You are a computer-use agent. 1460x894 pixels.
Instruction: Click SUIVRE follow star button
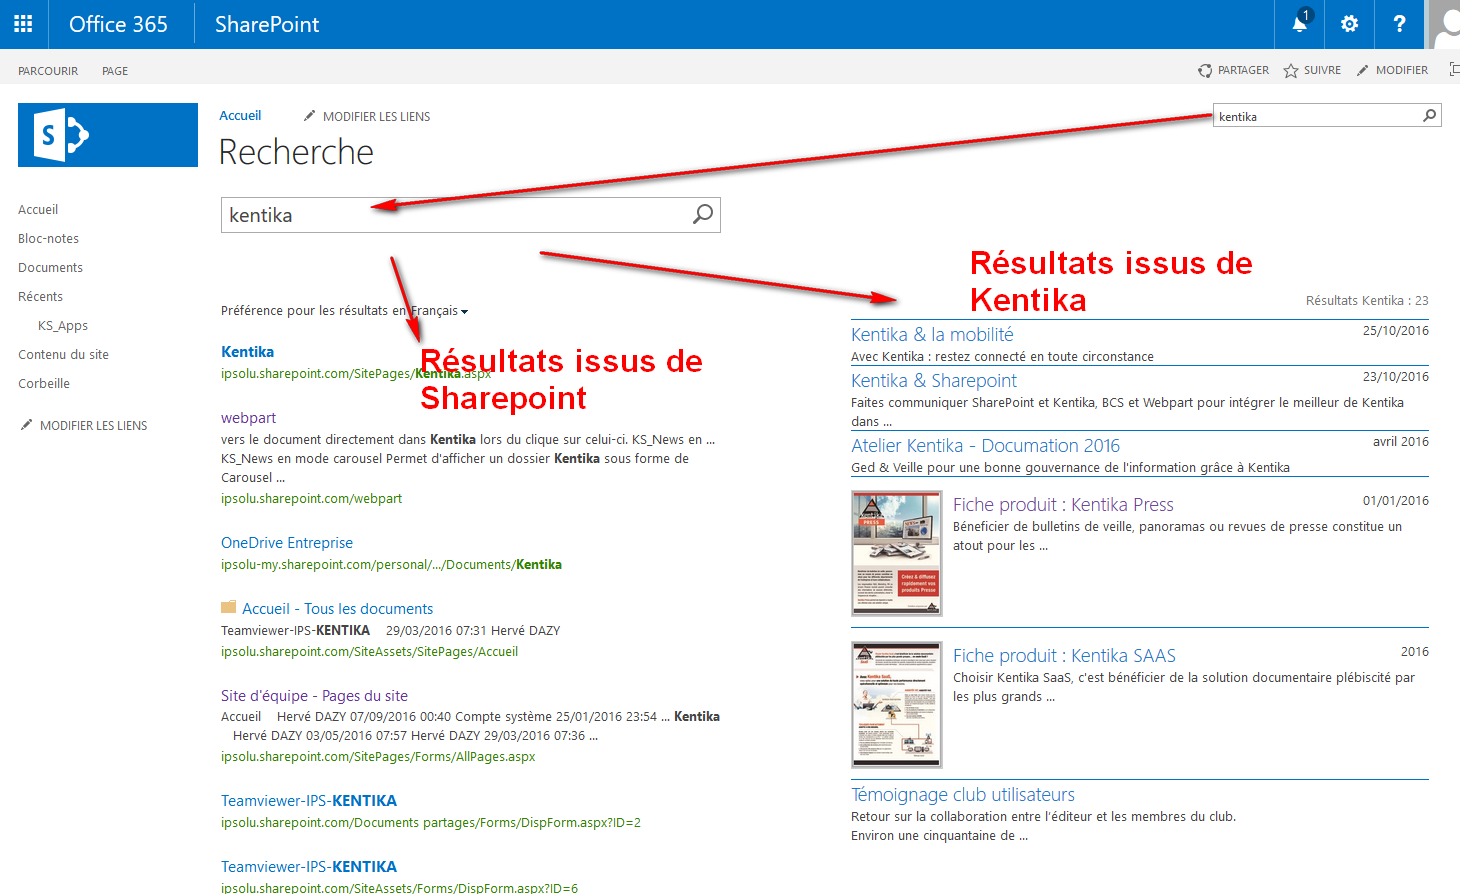pos(1313,70)
